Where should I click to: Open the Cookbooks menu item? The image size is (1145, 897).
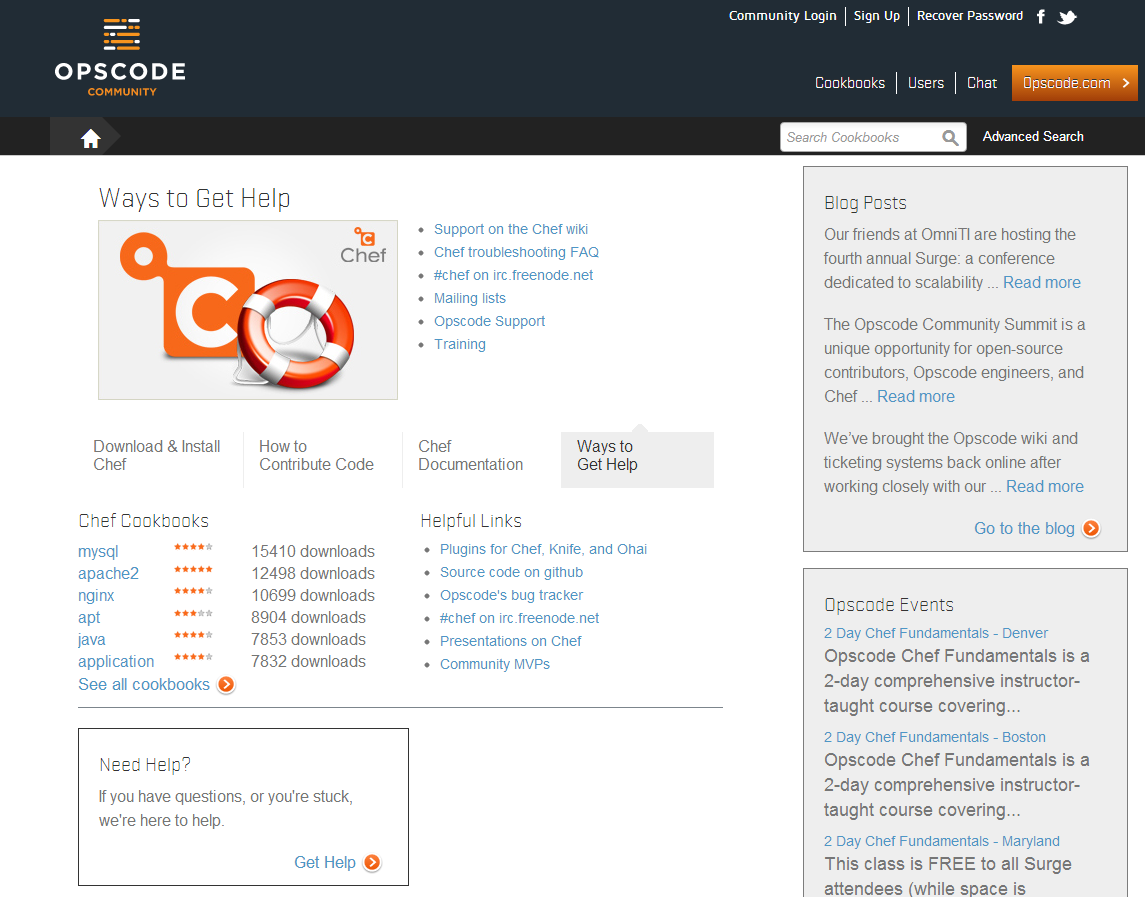coord(850,83)
